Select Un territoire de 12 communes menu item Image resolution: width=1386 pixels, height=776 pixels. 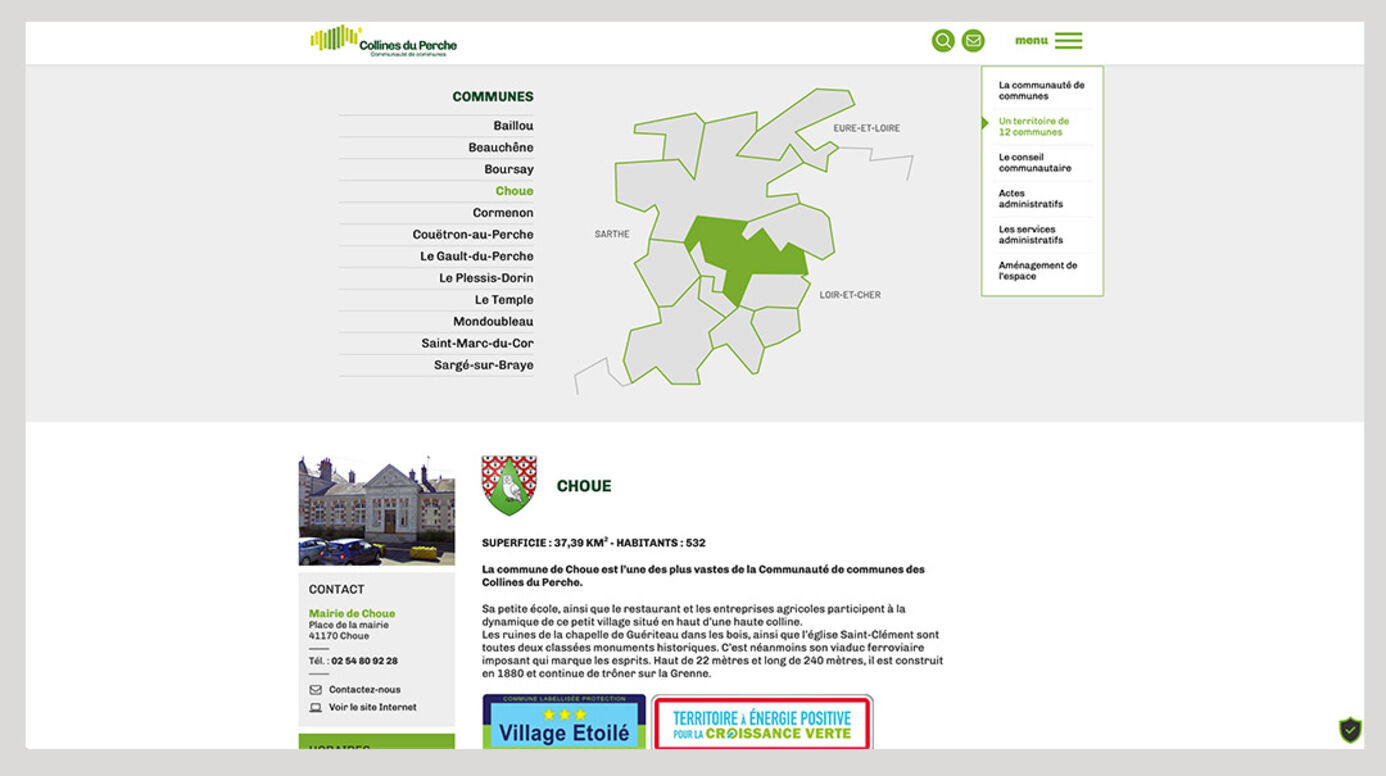[x=1034, y=126]
